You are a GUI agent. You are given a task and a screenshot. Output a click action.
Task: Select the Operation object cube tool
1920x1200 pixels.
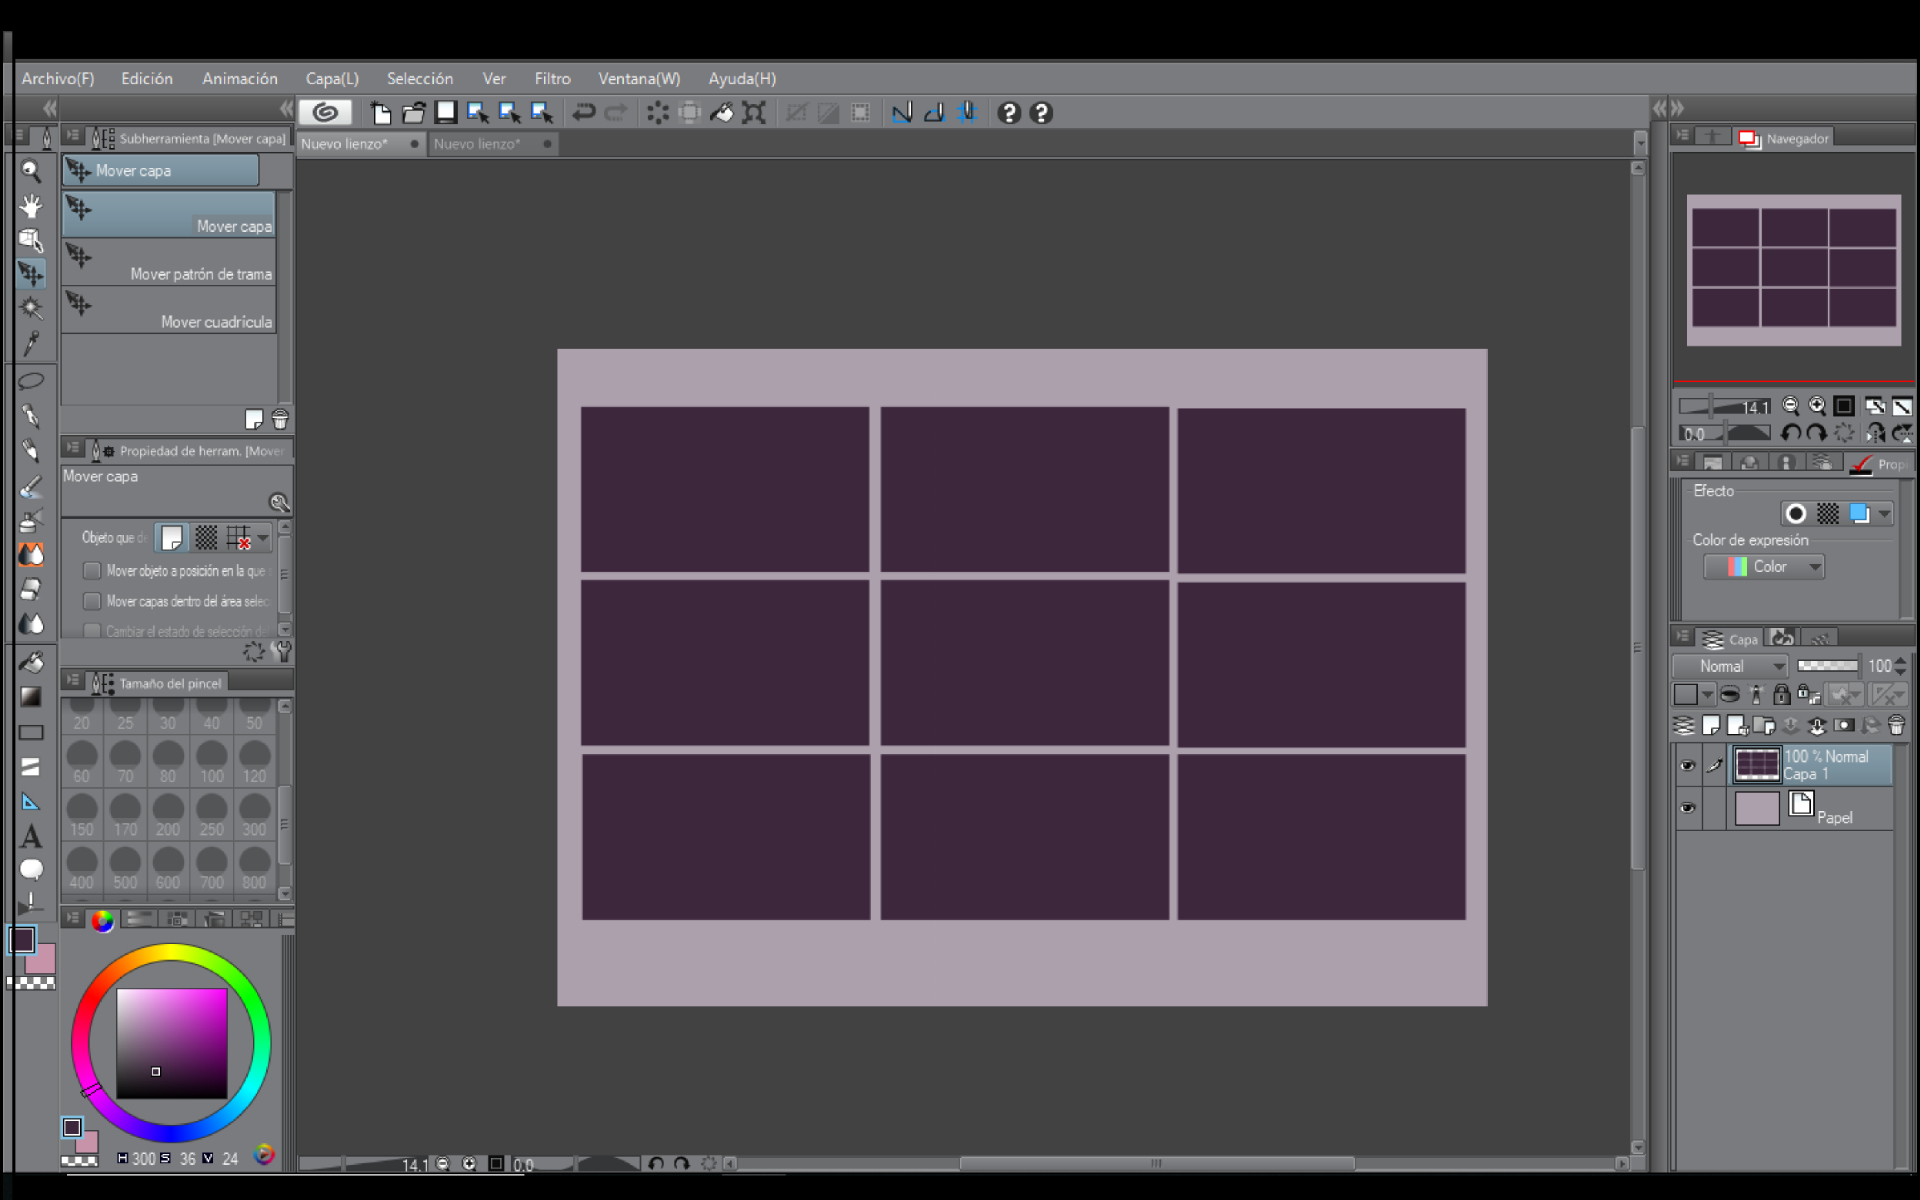coord(31,240)
